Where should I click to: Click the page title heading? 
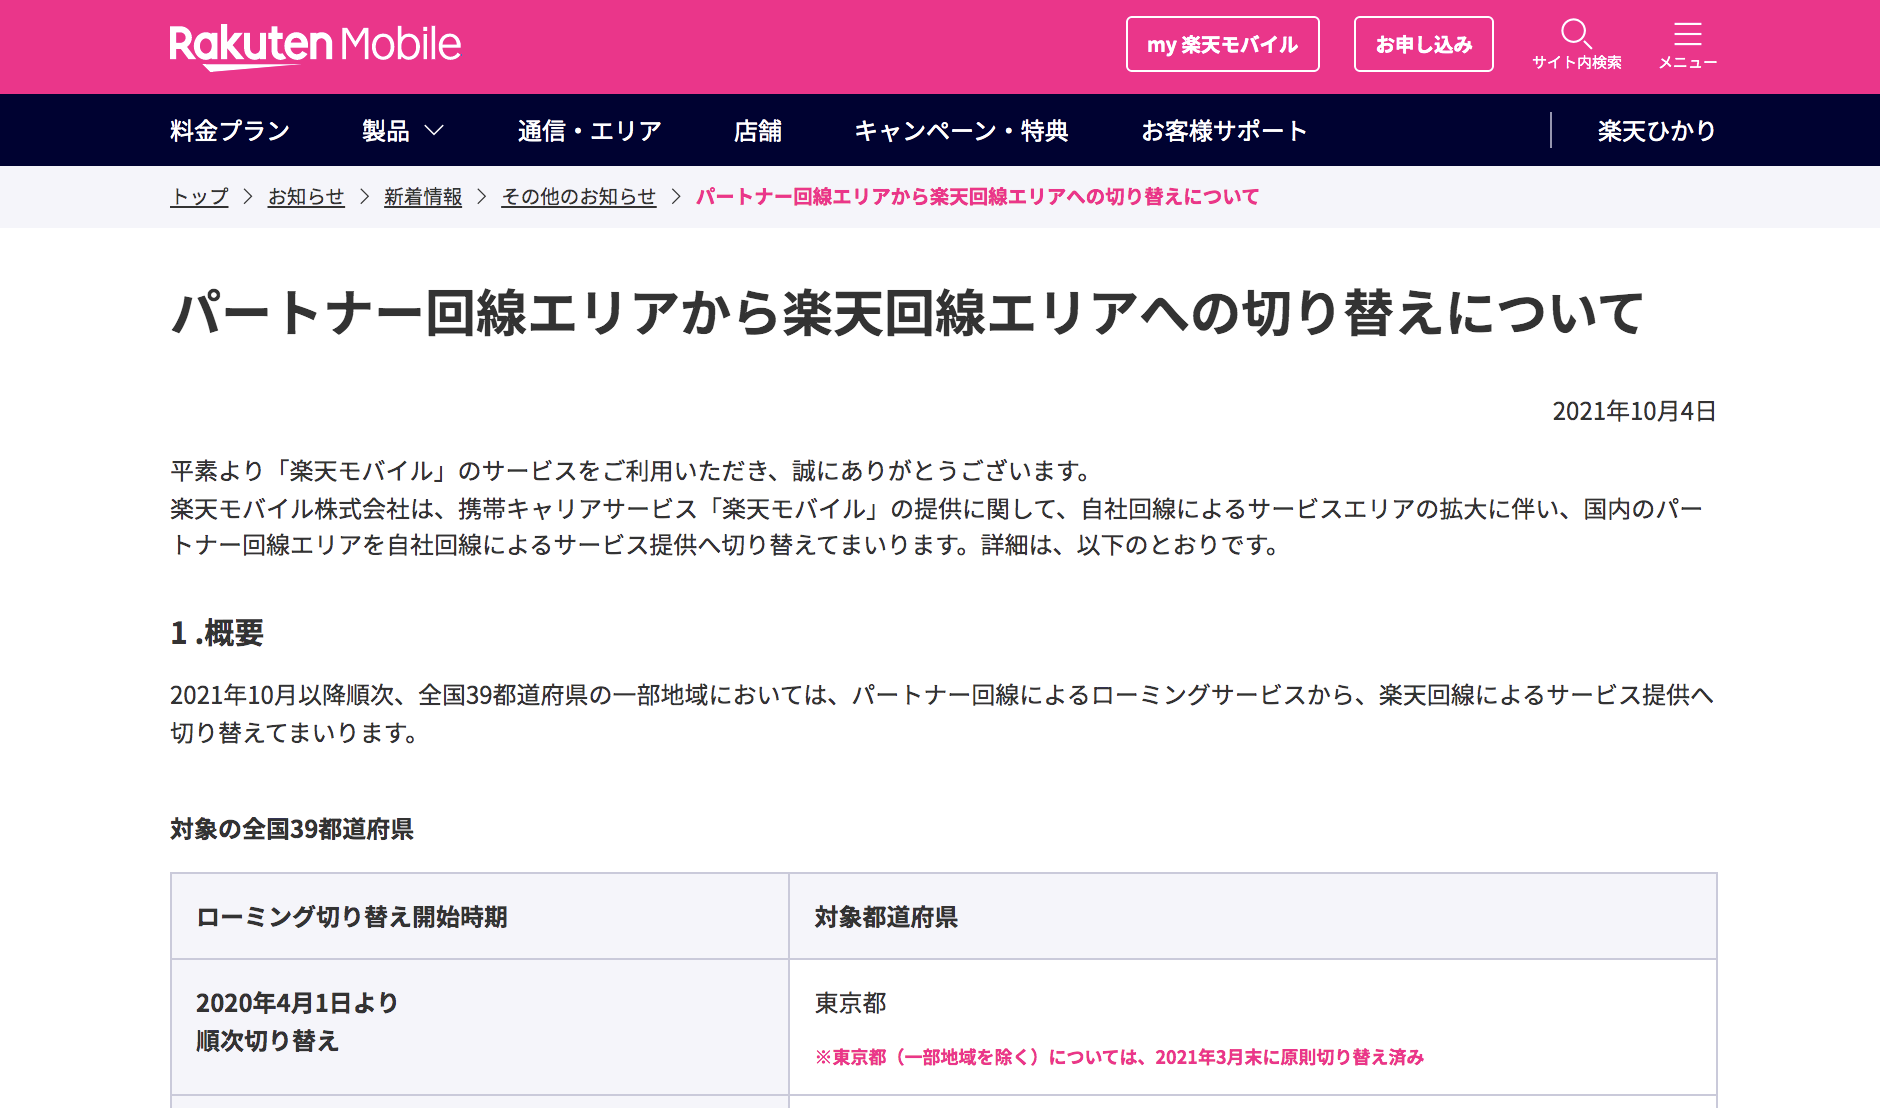(908, 313)
